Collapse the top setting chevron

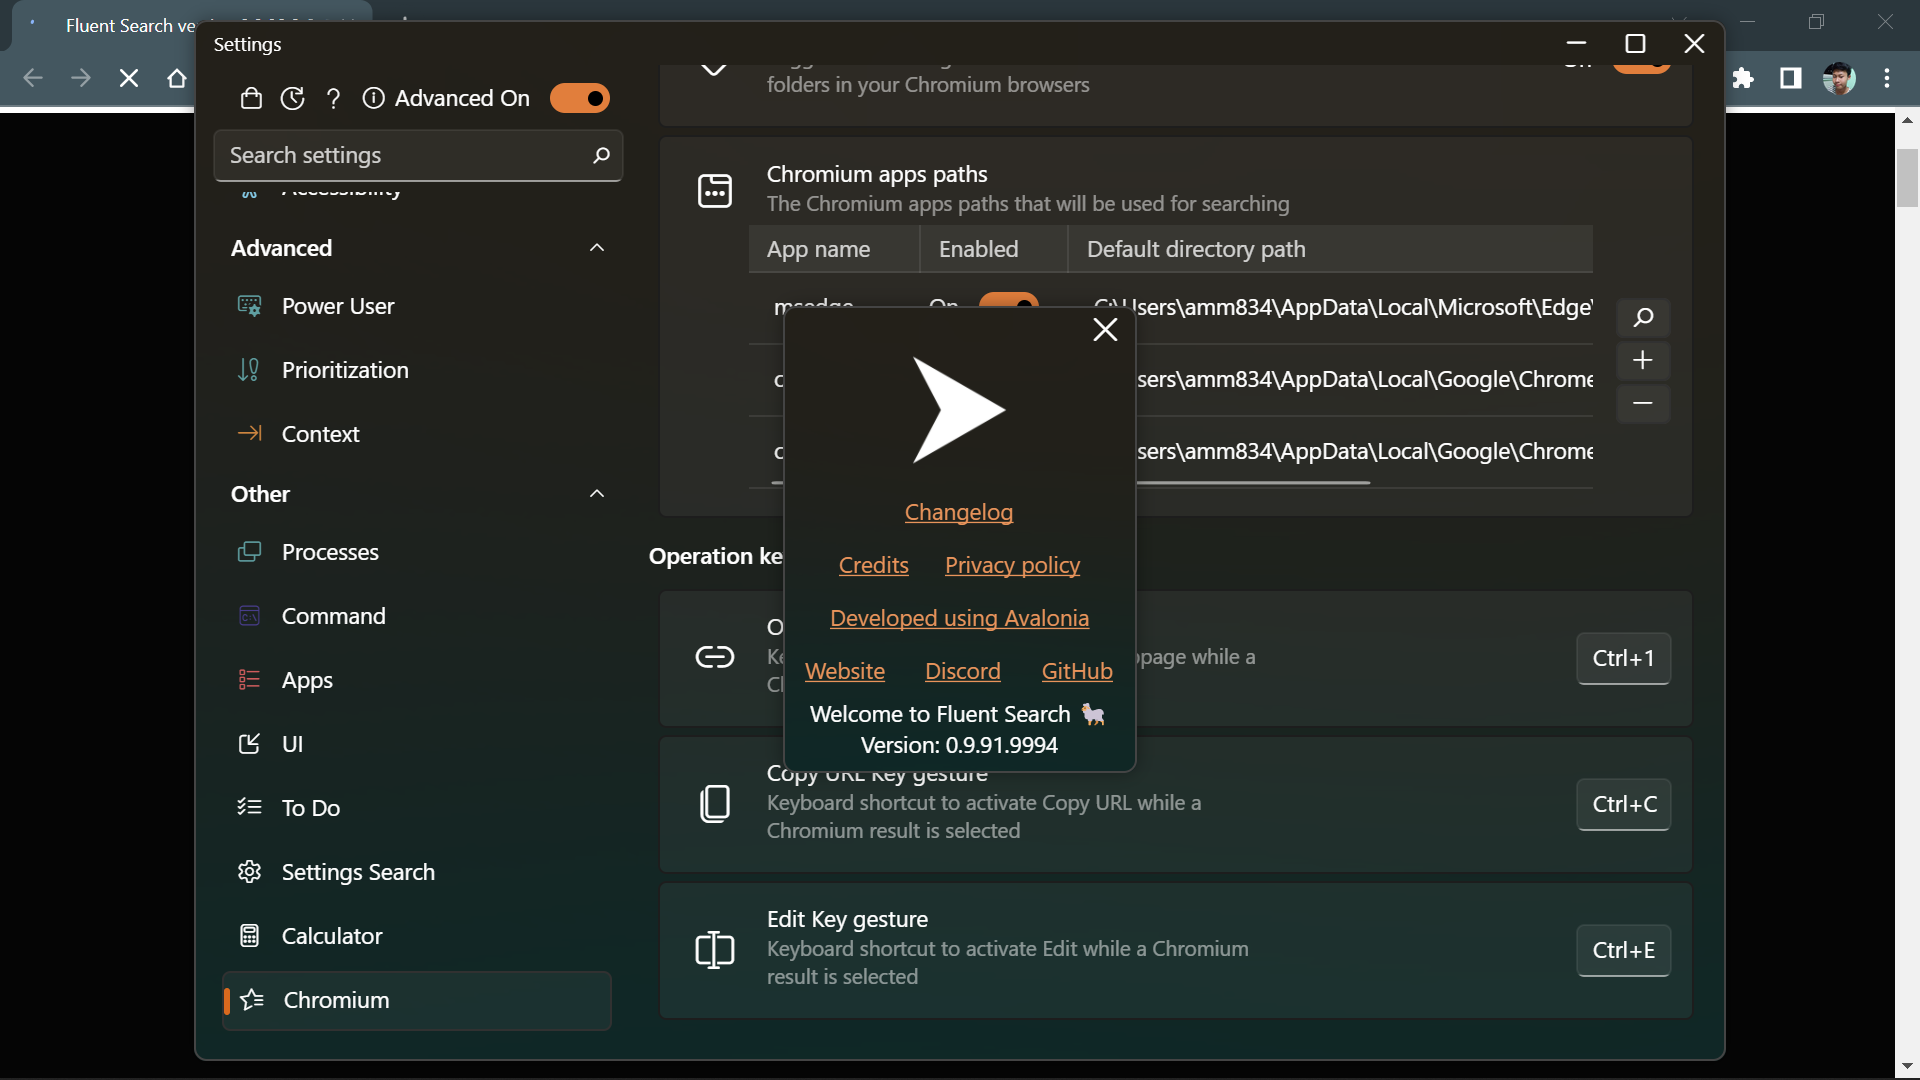713,70
